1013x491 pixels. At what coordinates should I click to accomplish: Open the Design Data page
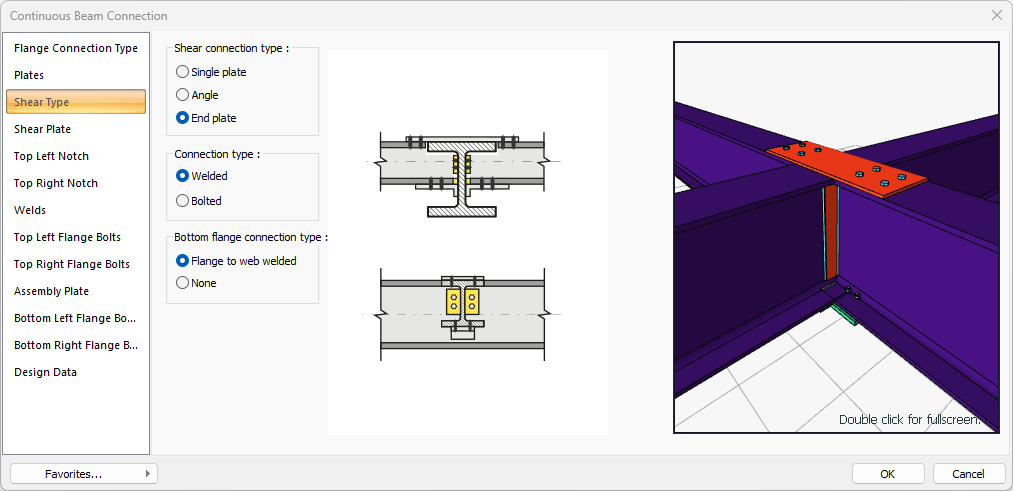click(45, 372)
